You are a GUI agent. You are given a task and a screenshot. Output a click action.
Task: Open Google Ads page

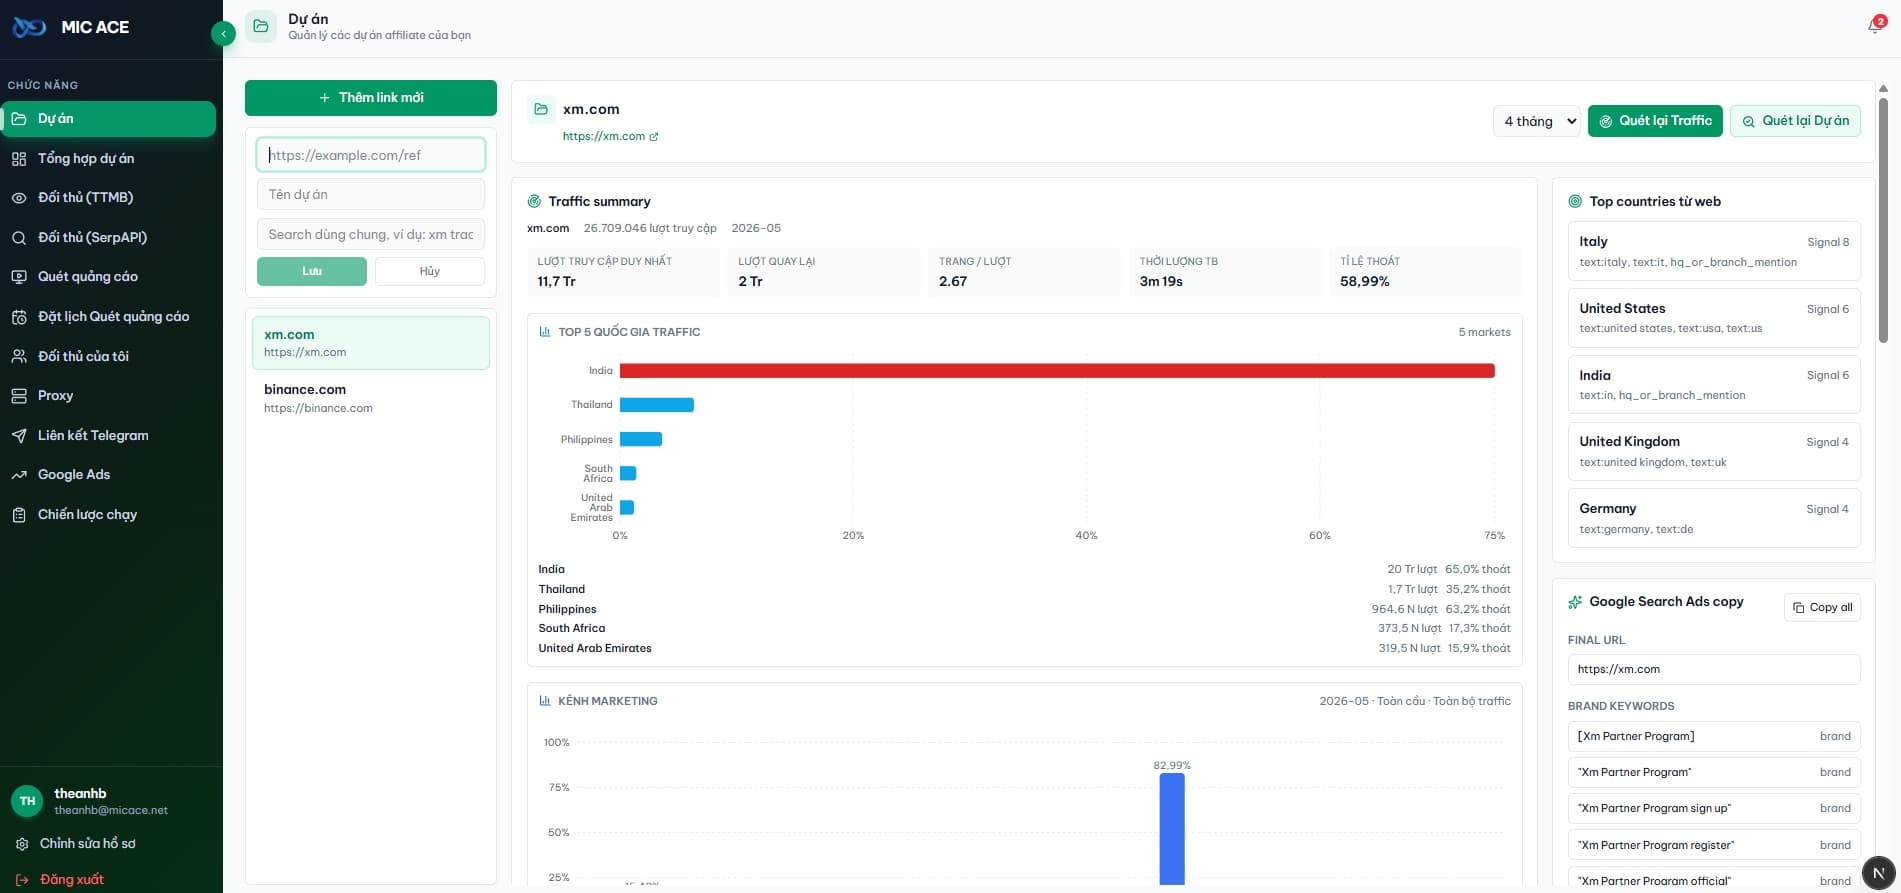[x=108, y=475]
